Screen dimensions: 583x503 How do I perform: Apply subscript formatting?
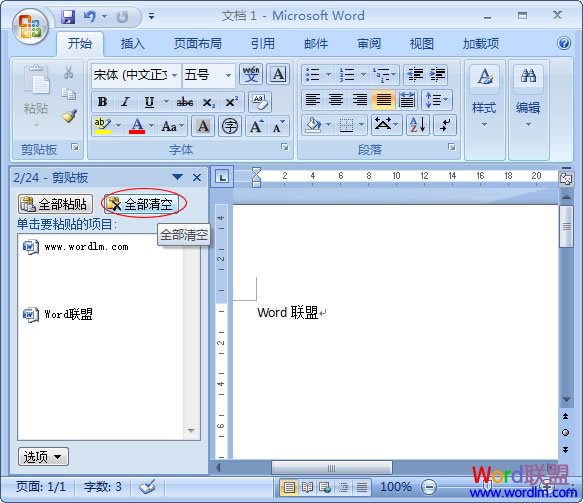(x=209, y=102)
